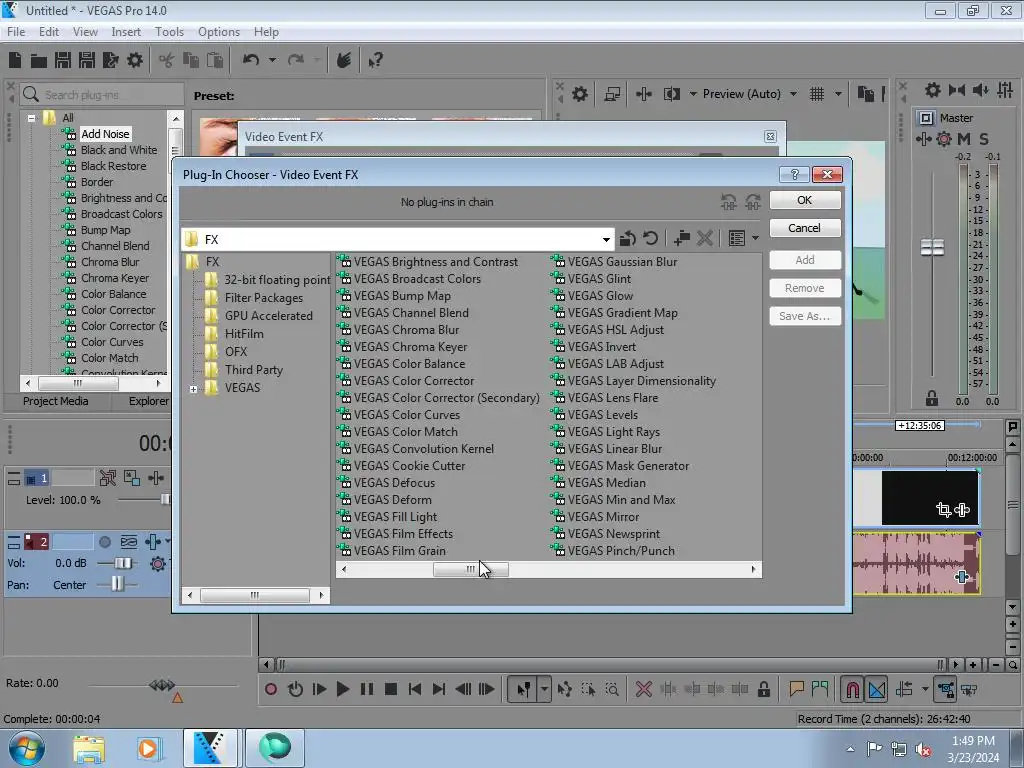
Task: Toggle Loop Playback button
Action: [x=295, y=689]
